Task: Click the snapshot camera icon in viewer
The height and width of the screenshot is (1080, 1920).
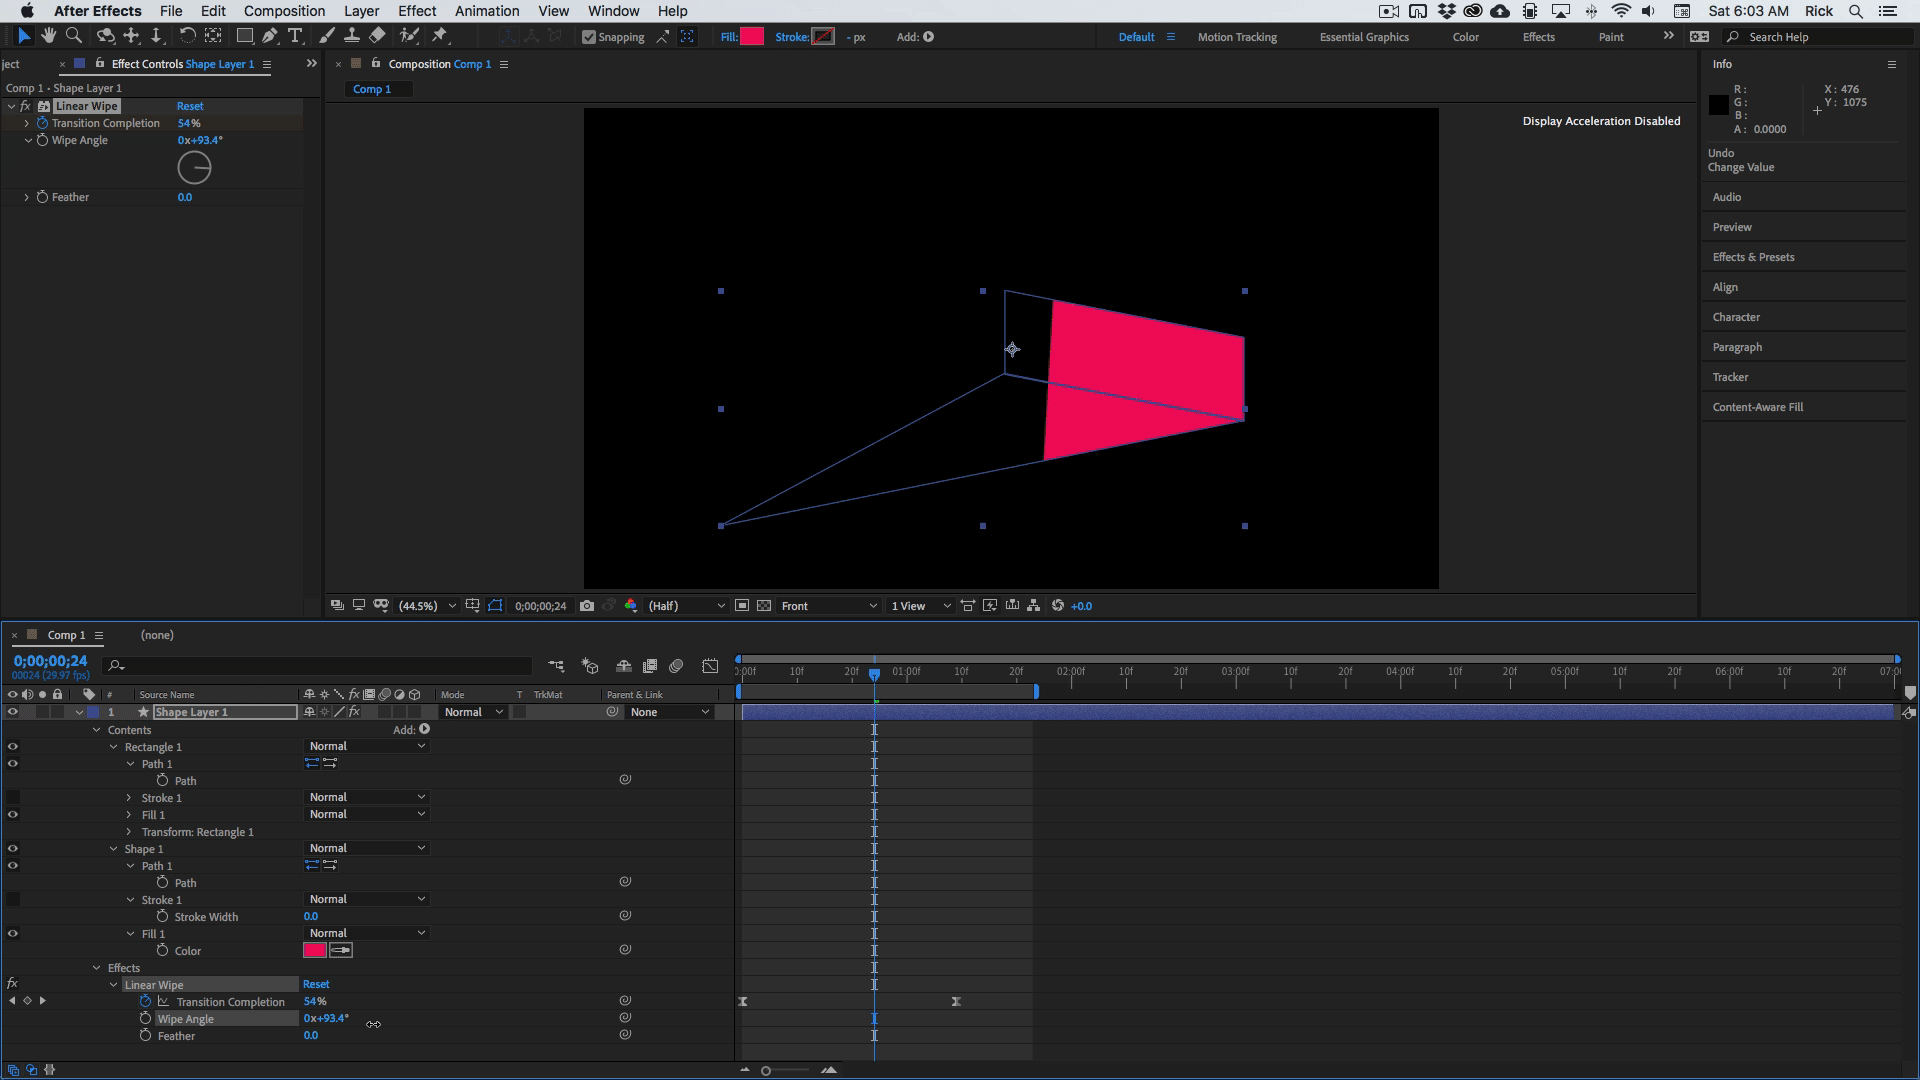Action: 587,606
